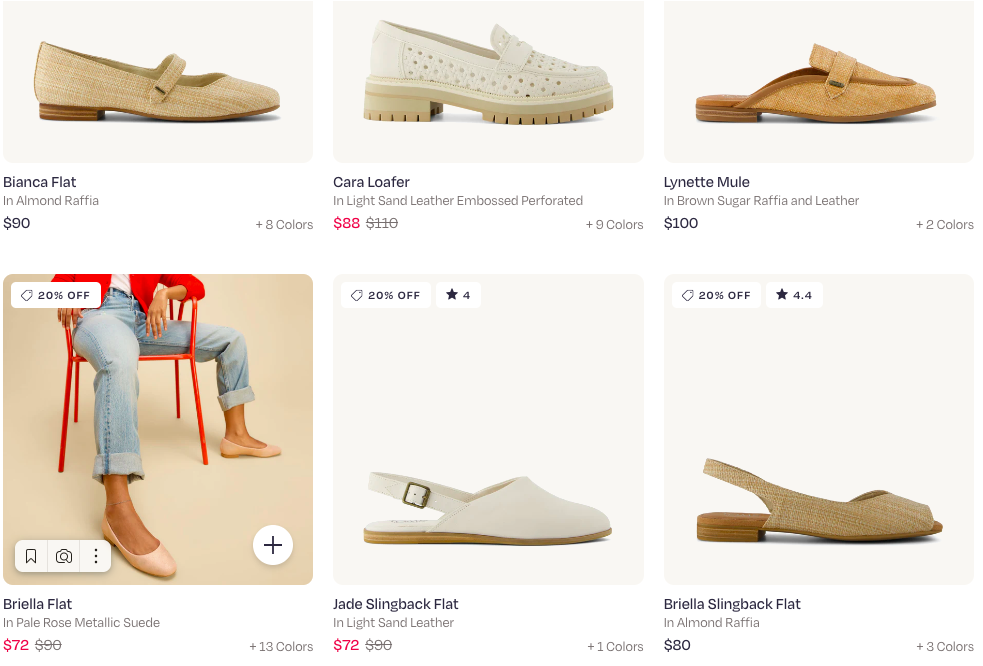Click the 20% OFF tag on Briella Slingback Flat
The image size is (983, 666).
click(716, 295)
